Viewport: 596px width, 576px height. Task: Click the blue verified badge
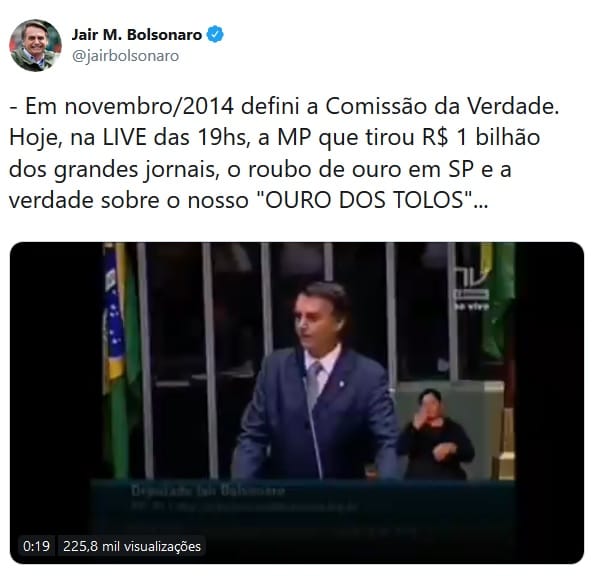(x=215, y=35)
